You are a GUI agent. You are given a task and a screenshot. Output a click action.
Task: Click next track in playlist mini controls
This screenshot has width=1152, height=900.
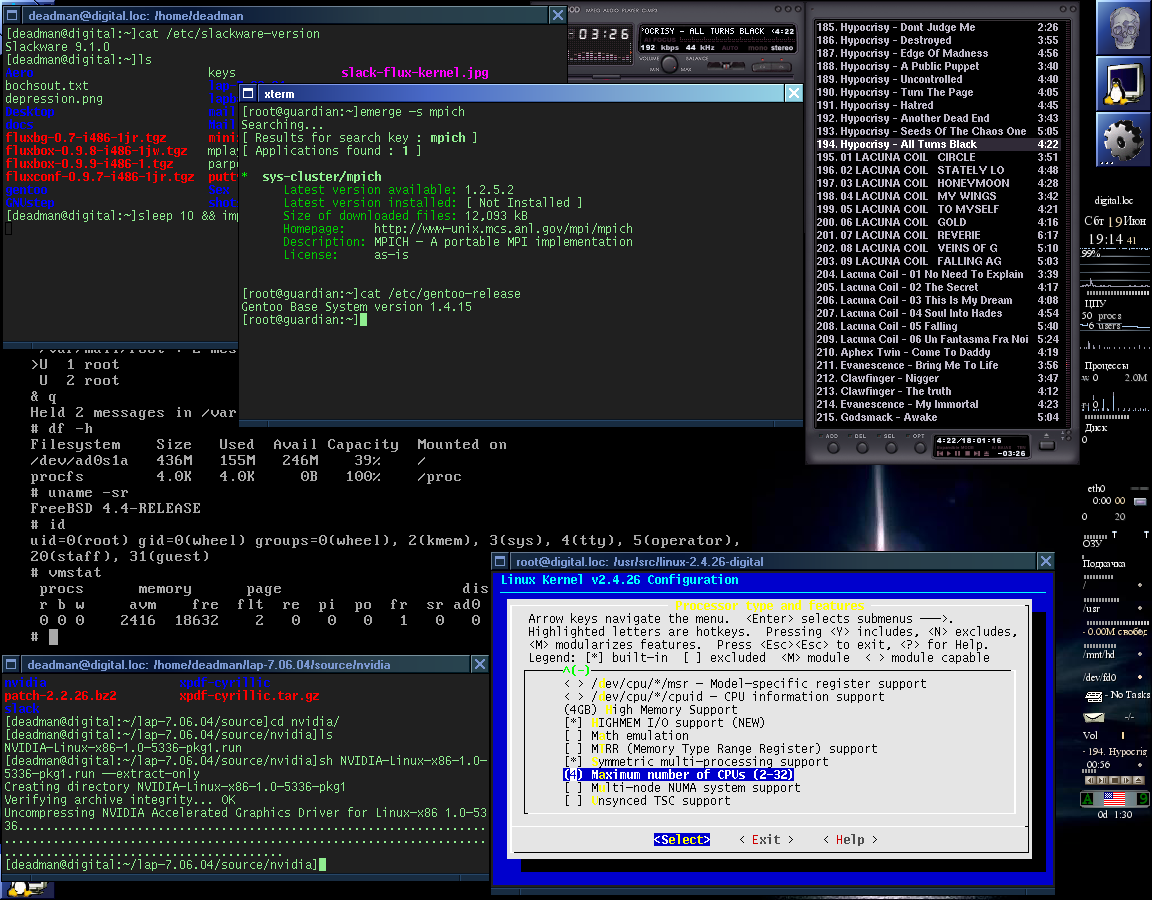click(976, 453)
